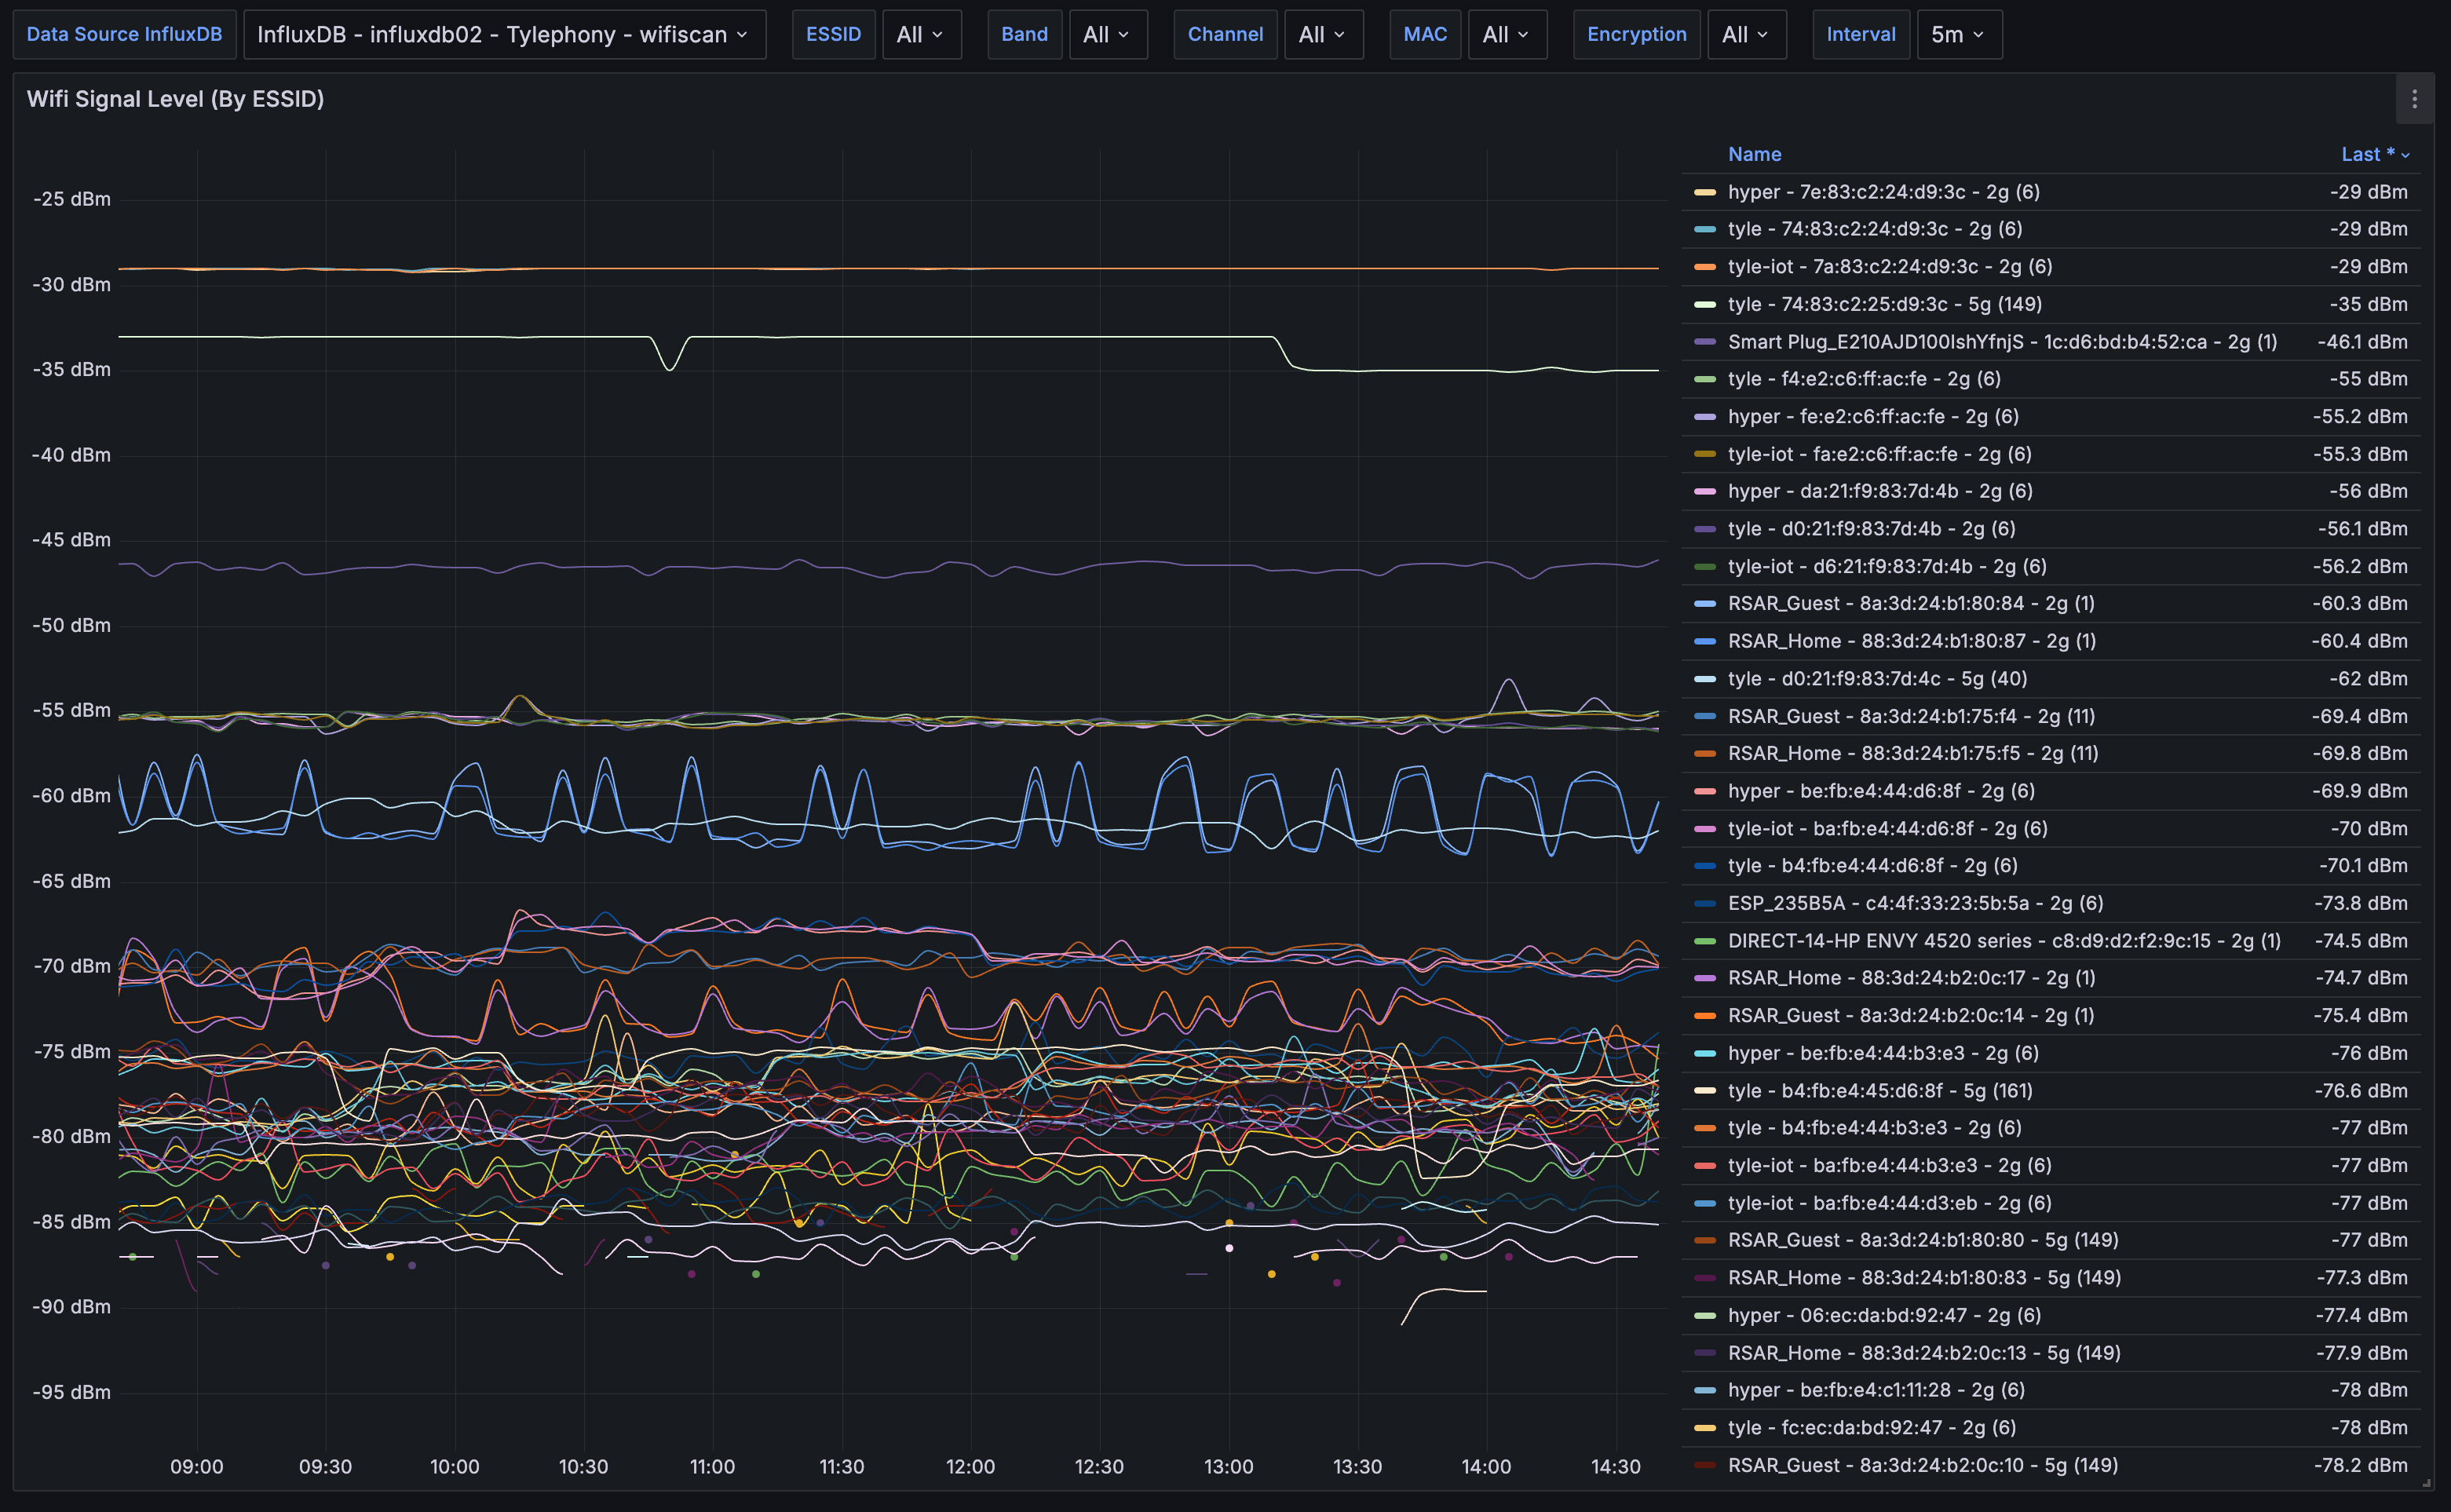Click the MAC All dropdown
Viewport: 2451px width, 1512px height.
tap(1506, 35)
